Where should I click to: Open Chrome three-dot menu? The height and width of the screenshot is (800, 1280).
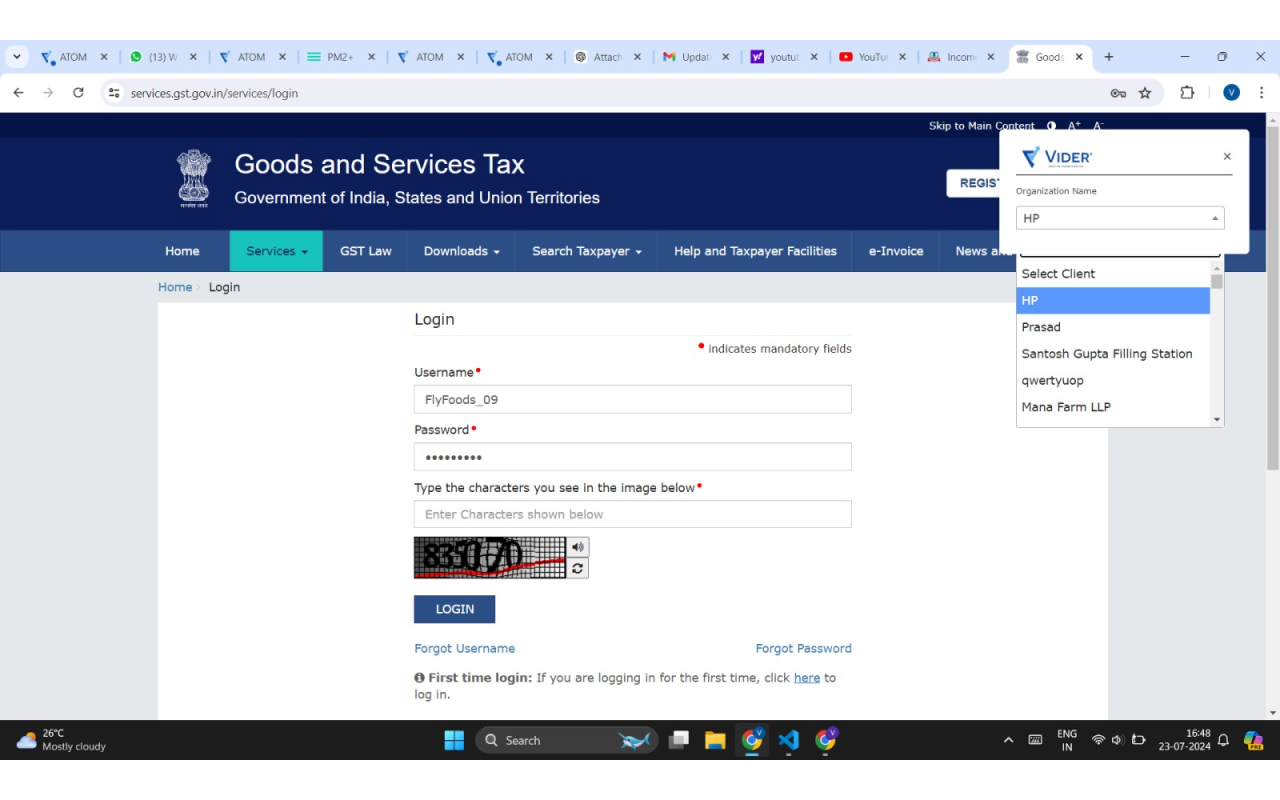click(1261, 93)
